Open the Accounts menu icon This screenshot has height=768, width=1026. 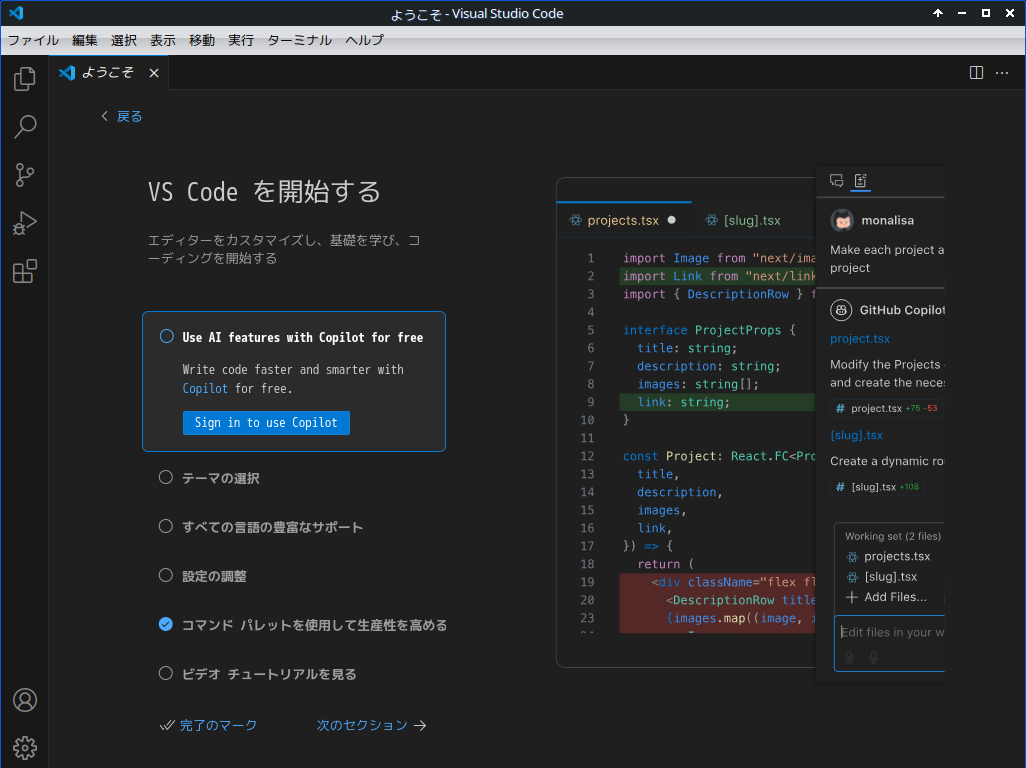25,700
